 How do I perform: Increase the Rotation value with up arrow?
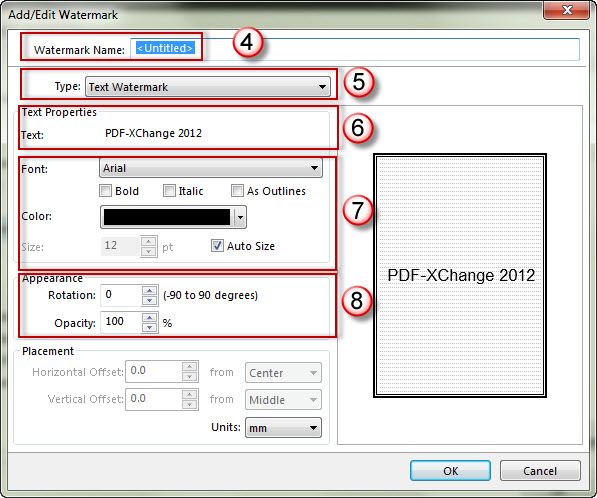150,290
